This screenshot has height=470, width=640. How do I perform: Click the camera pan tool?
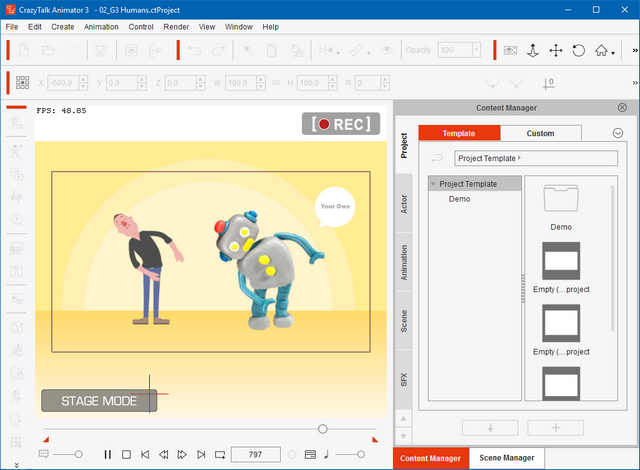pyautogui.click(x=556, y=50)
